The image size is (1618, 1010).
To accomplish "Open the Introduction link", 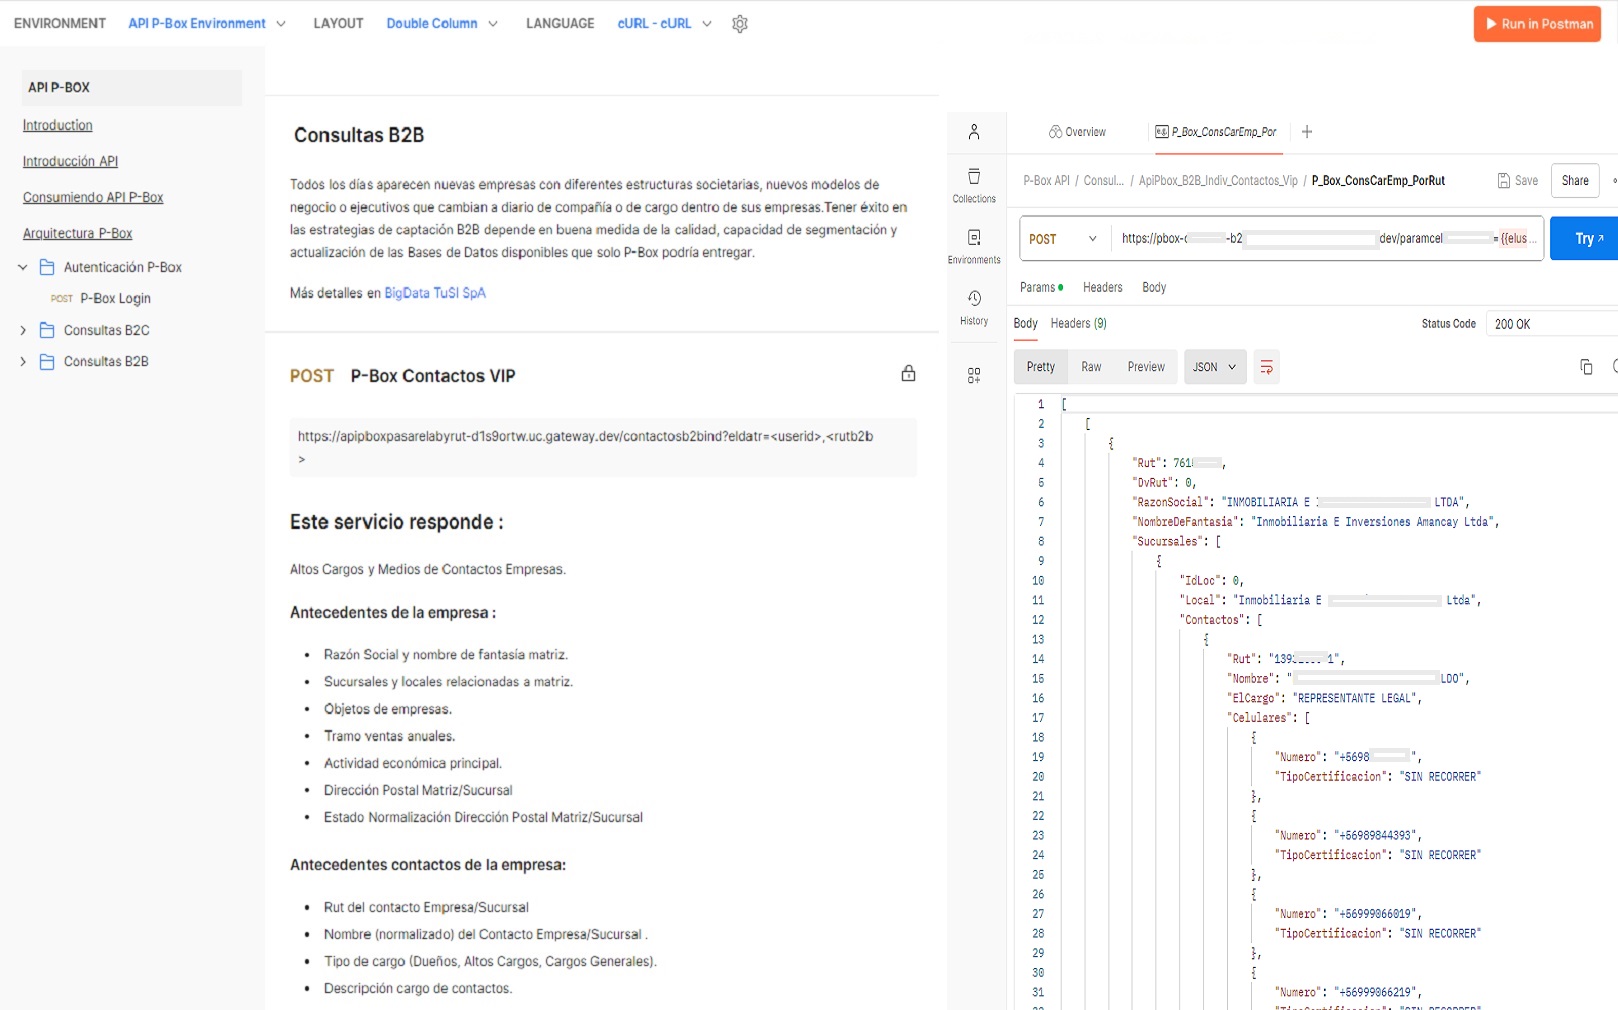I will pyautogui.click(x=58, y=125).
